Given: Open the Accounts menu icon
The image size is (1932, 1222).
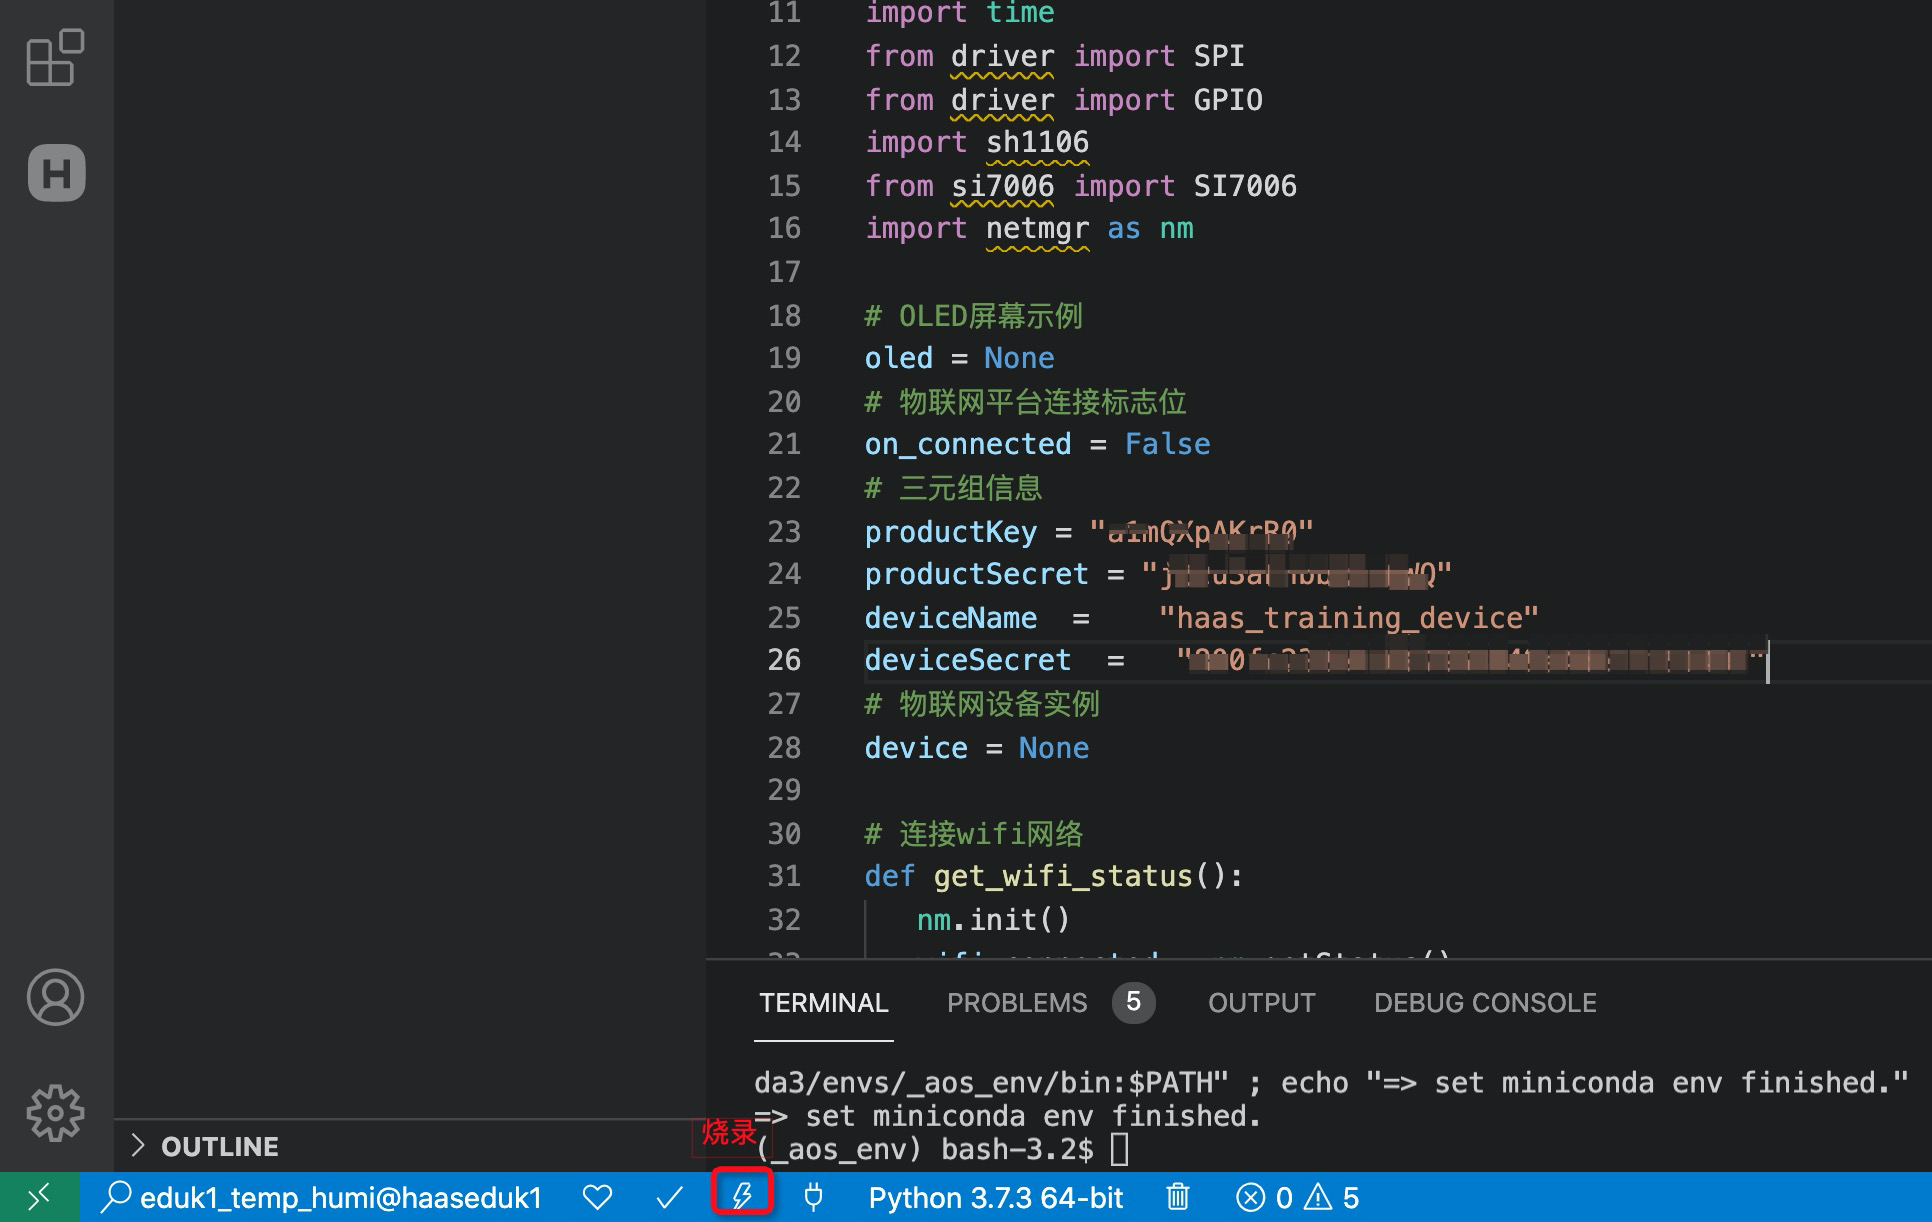Looking at the screenshot, I should (x=55, y=997).
